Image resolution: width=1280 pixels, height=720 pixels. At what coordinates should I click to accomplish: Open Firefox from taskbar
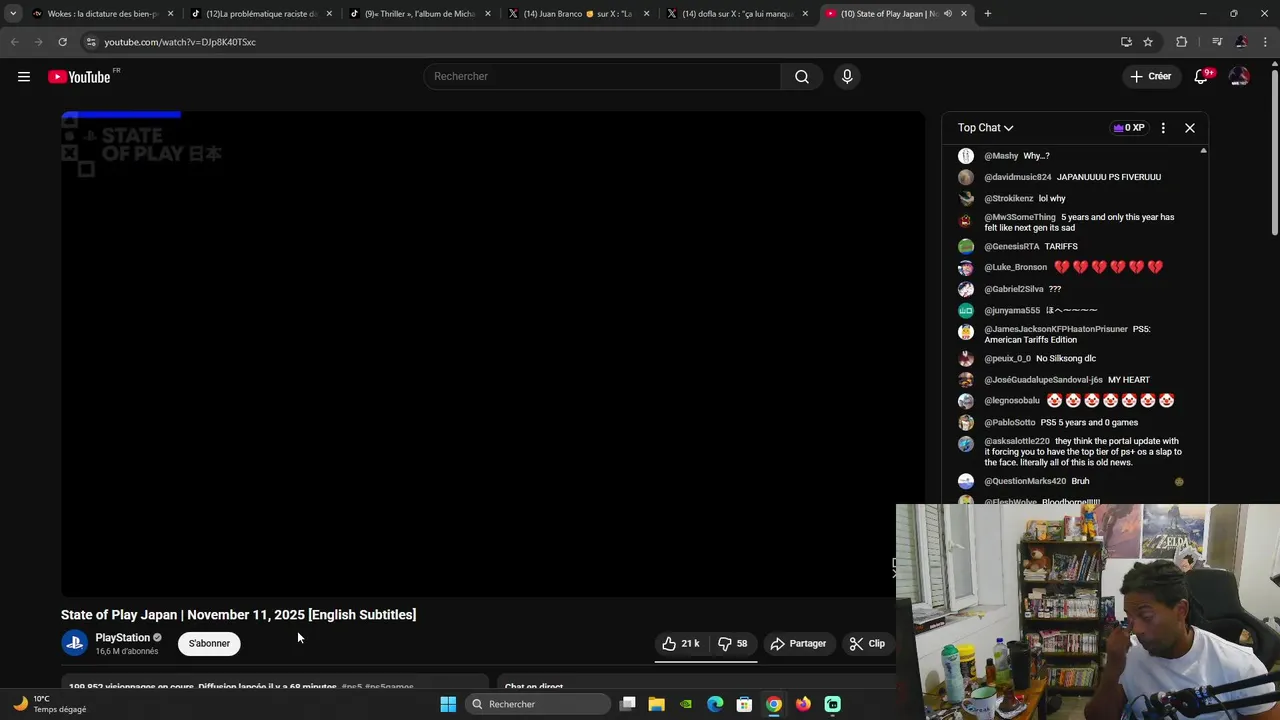[x=803, y=704]
